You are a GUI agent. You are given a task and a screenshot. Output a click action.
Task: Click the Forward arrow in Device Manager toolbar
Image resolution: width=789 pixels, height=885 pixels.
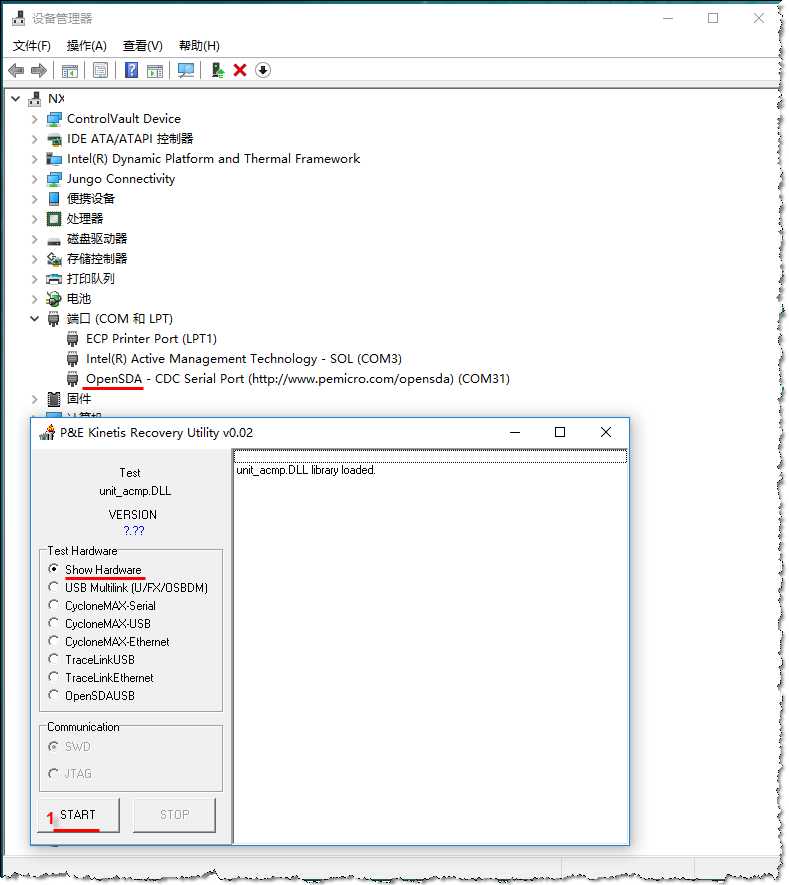[38, 71]
